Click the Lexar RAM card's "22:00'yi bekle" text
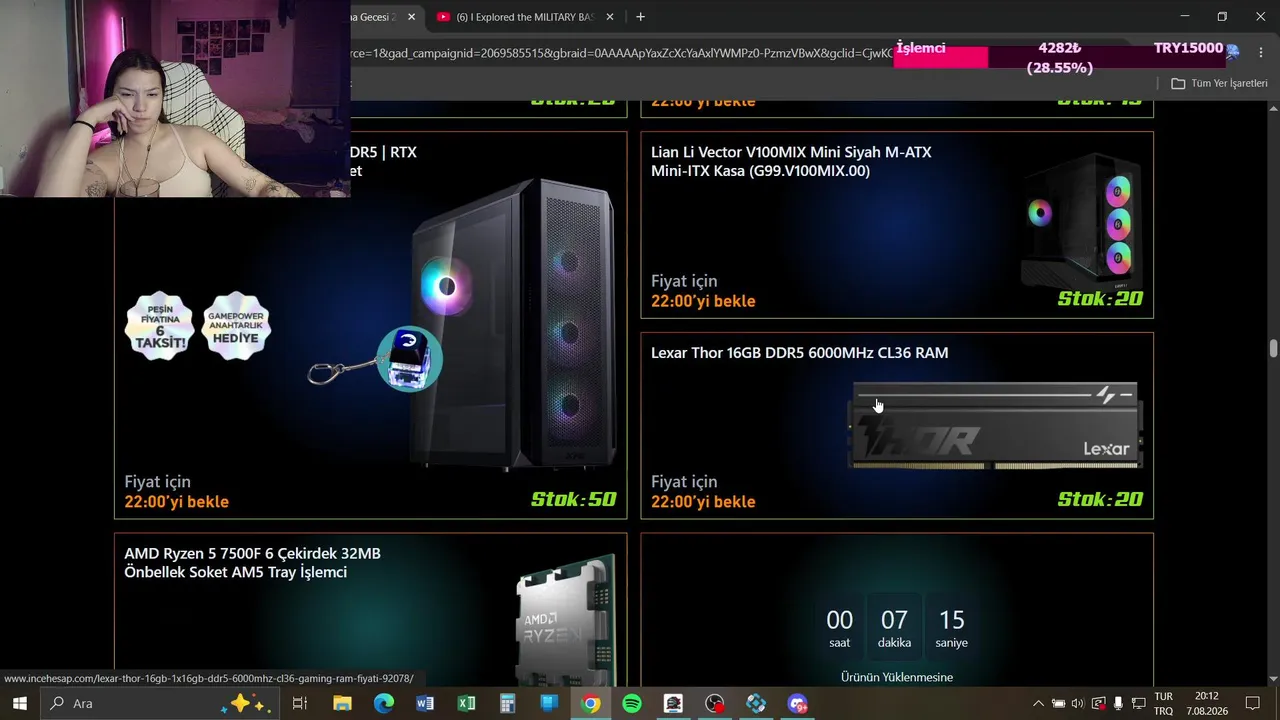Viewport: 1280px width, 720px height. [703, 502]
